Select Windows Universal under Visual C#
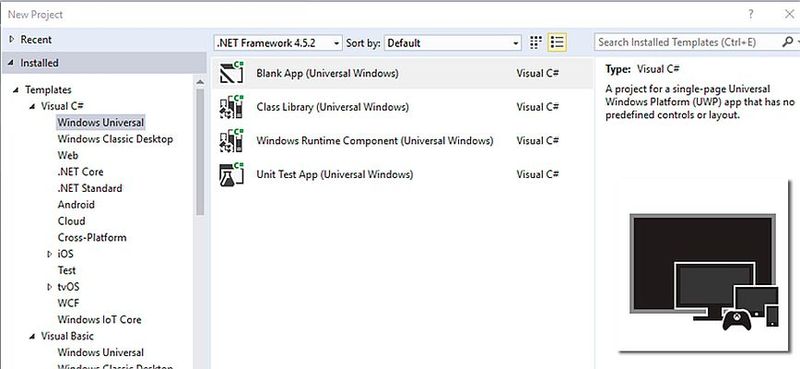Screen dimensions: 800x369 point(101,122)
